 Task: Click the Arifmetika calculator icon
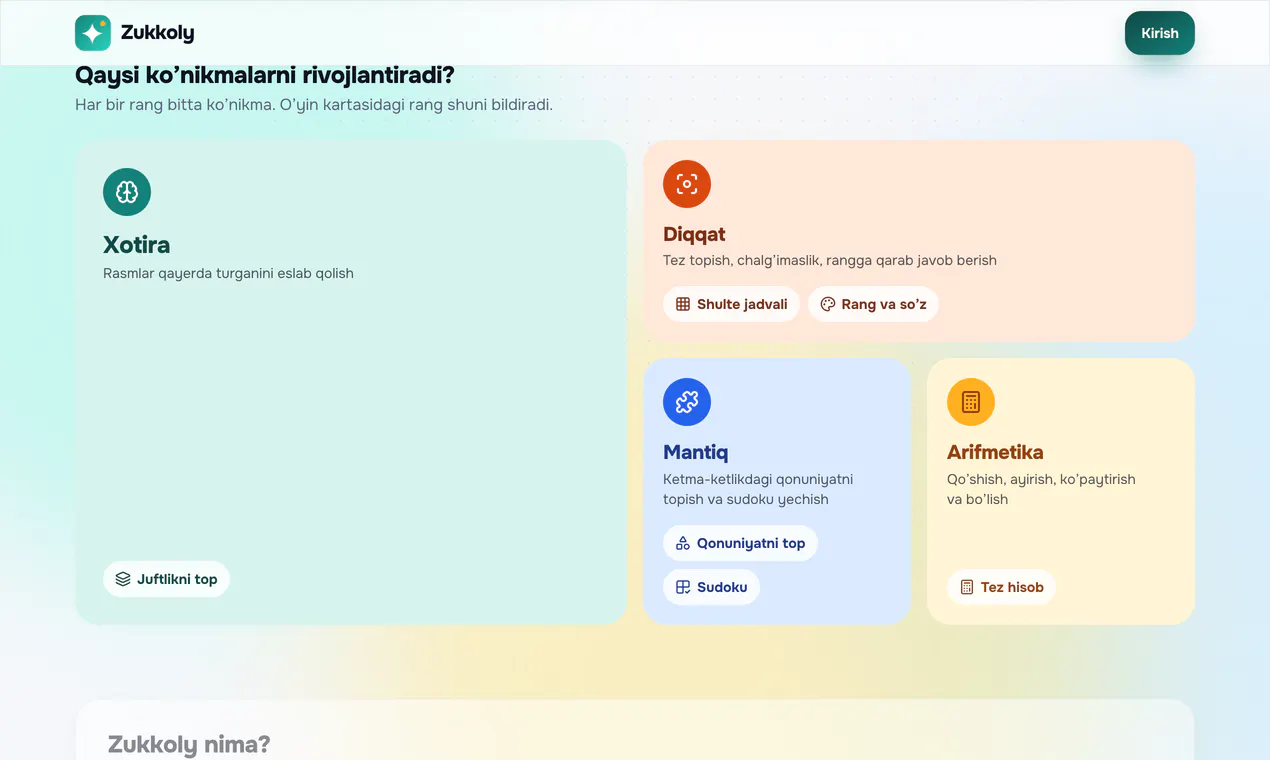[971, 402]
